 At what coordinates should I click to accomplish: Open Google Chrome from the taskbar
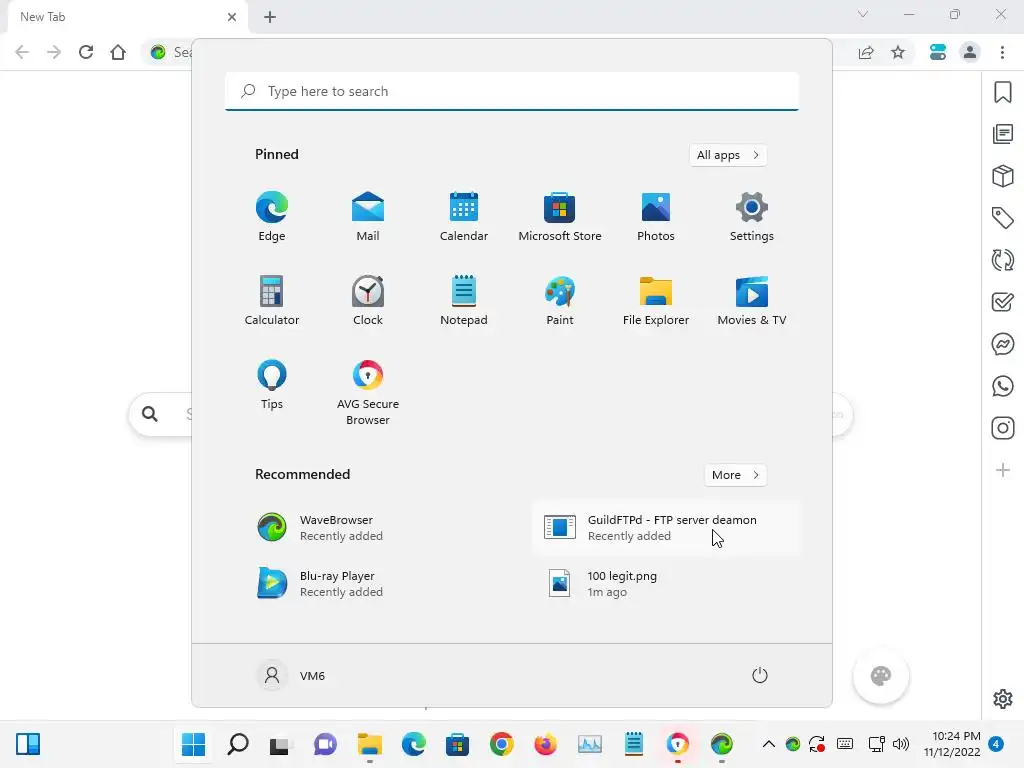click(x=502, y=744)
